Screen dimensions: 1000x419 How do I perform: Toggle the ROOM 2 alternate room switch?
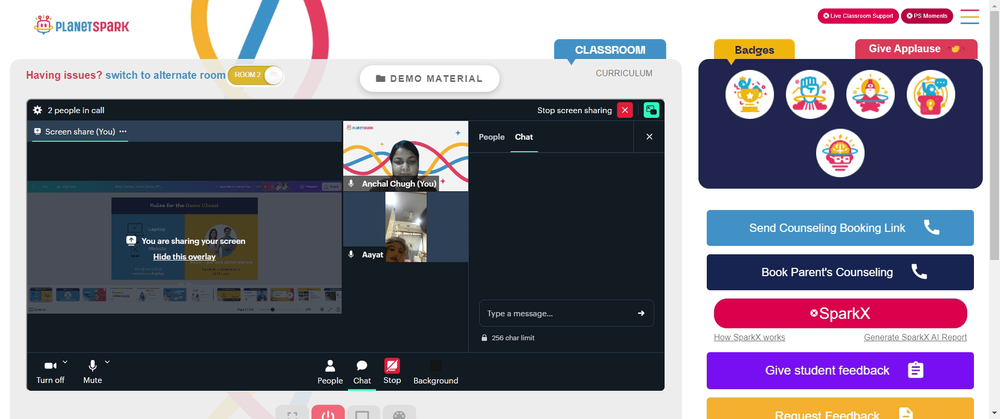coord(255,75)
